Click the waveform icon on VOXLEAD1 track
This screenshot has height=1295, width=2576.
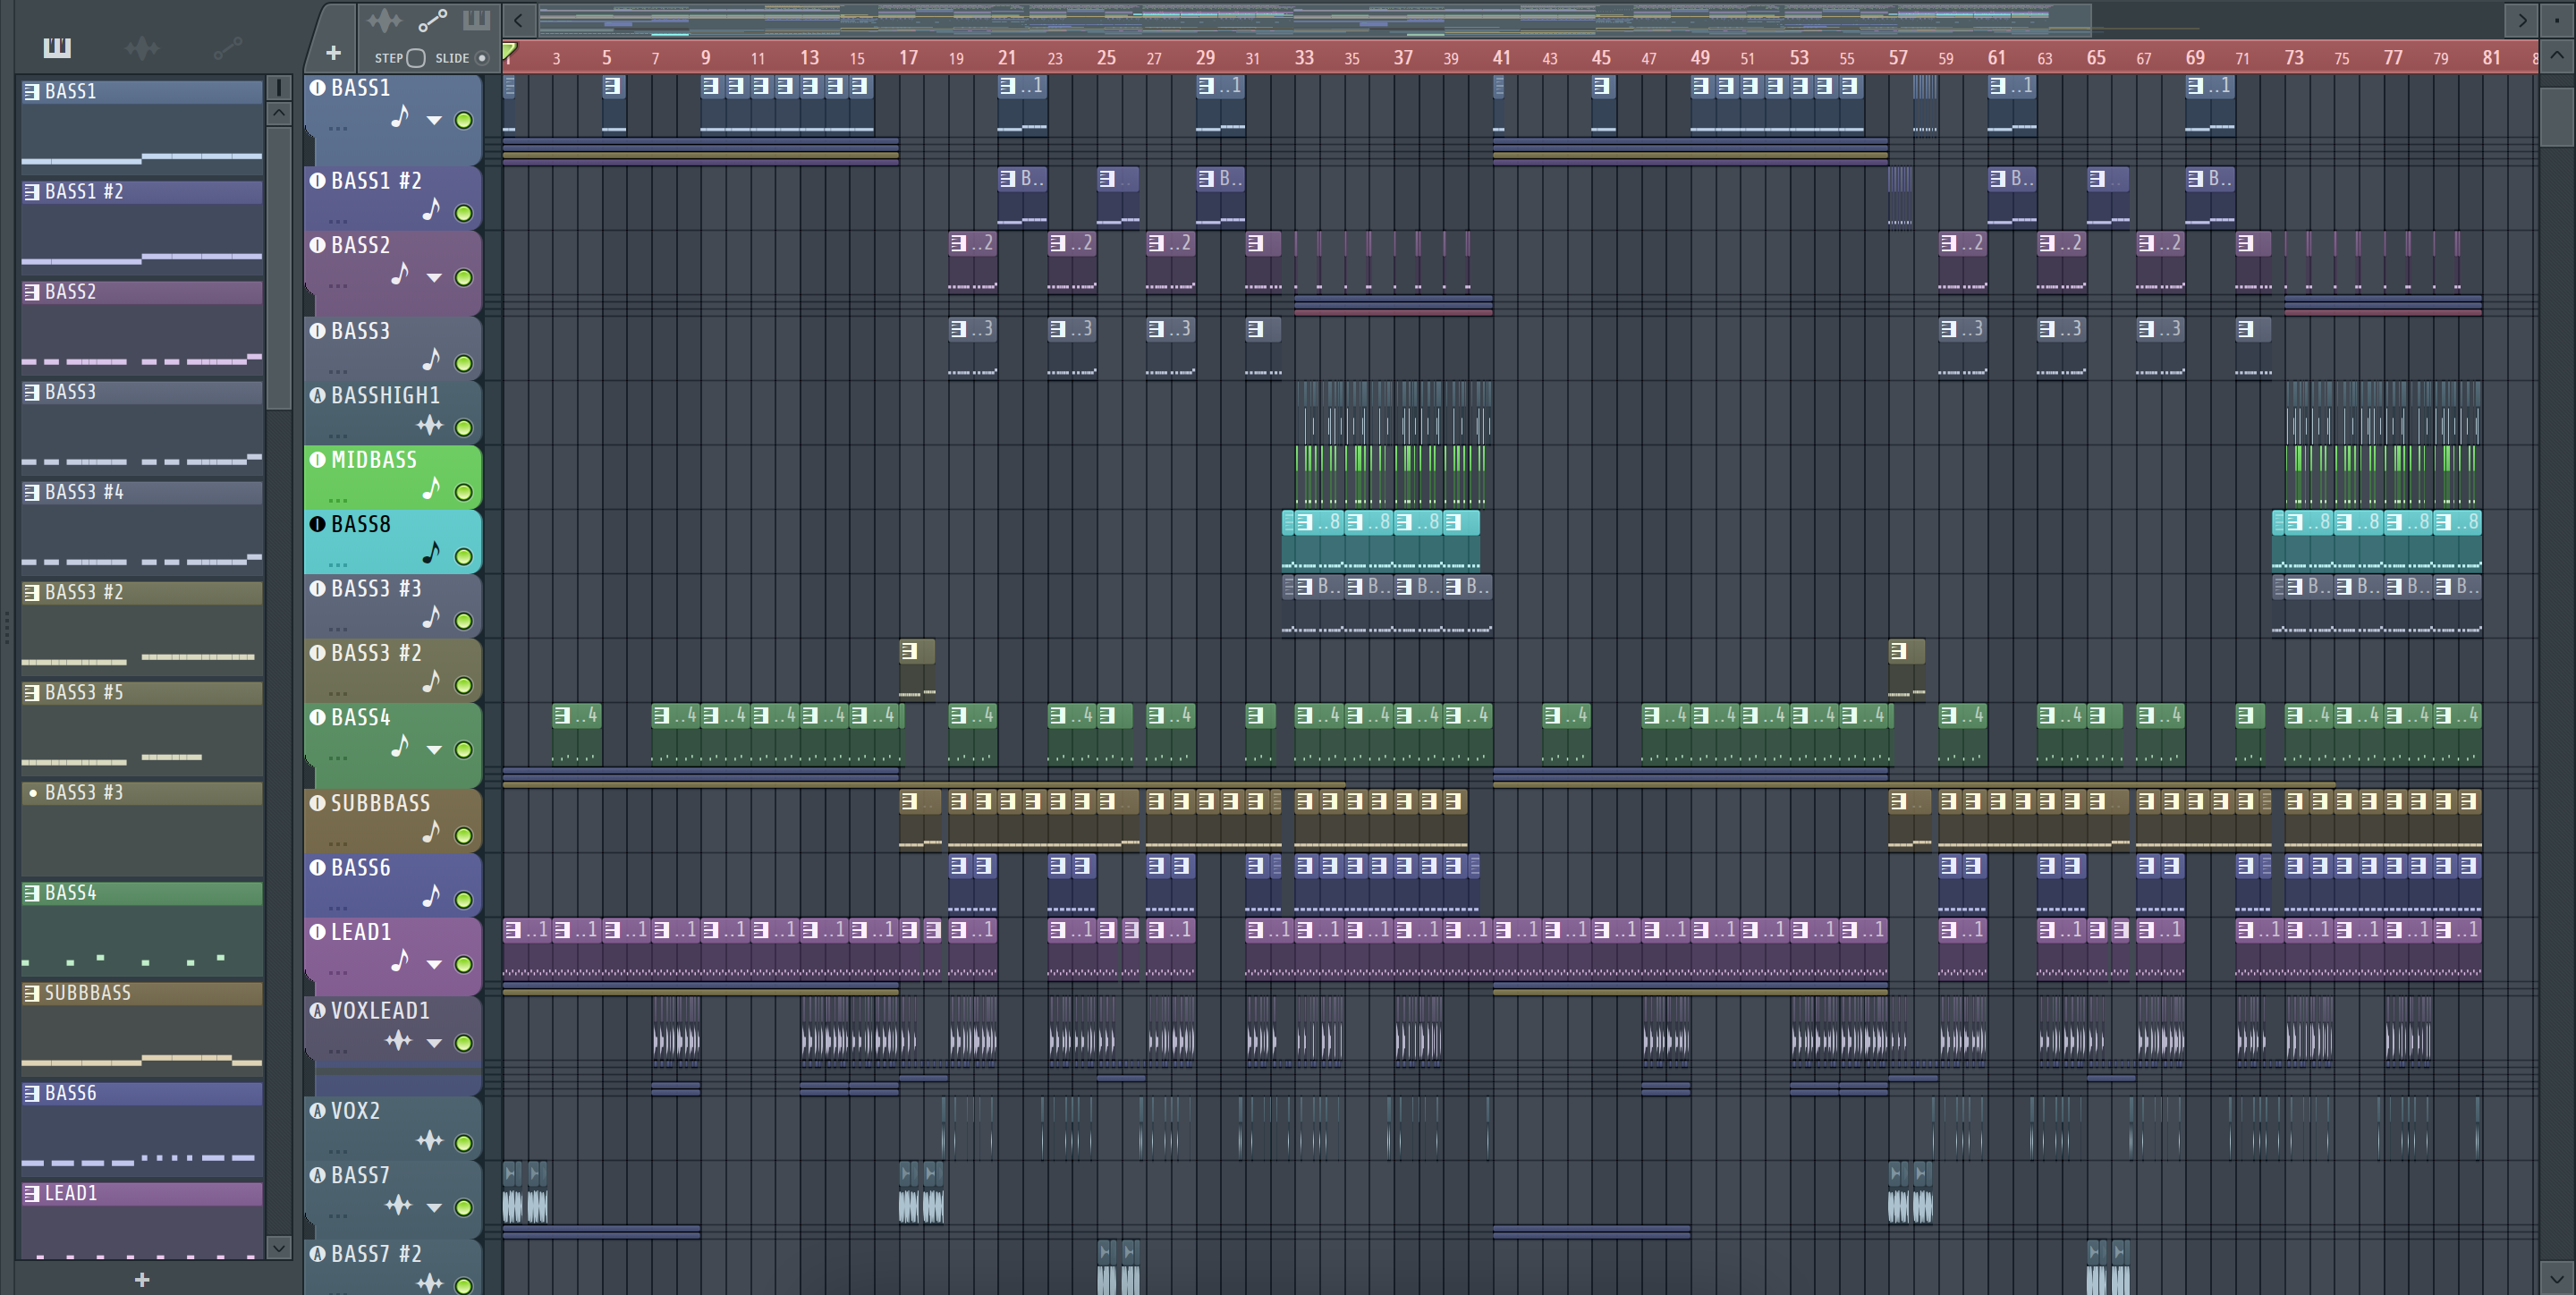pyautogui.click(x=399, y=1040)
